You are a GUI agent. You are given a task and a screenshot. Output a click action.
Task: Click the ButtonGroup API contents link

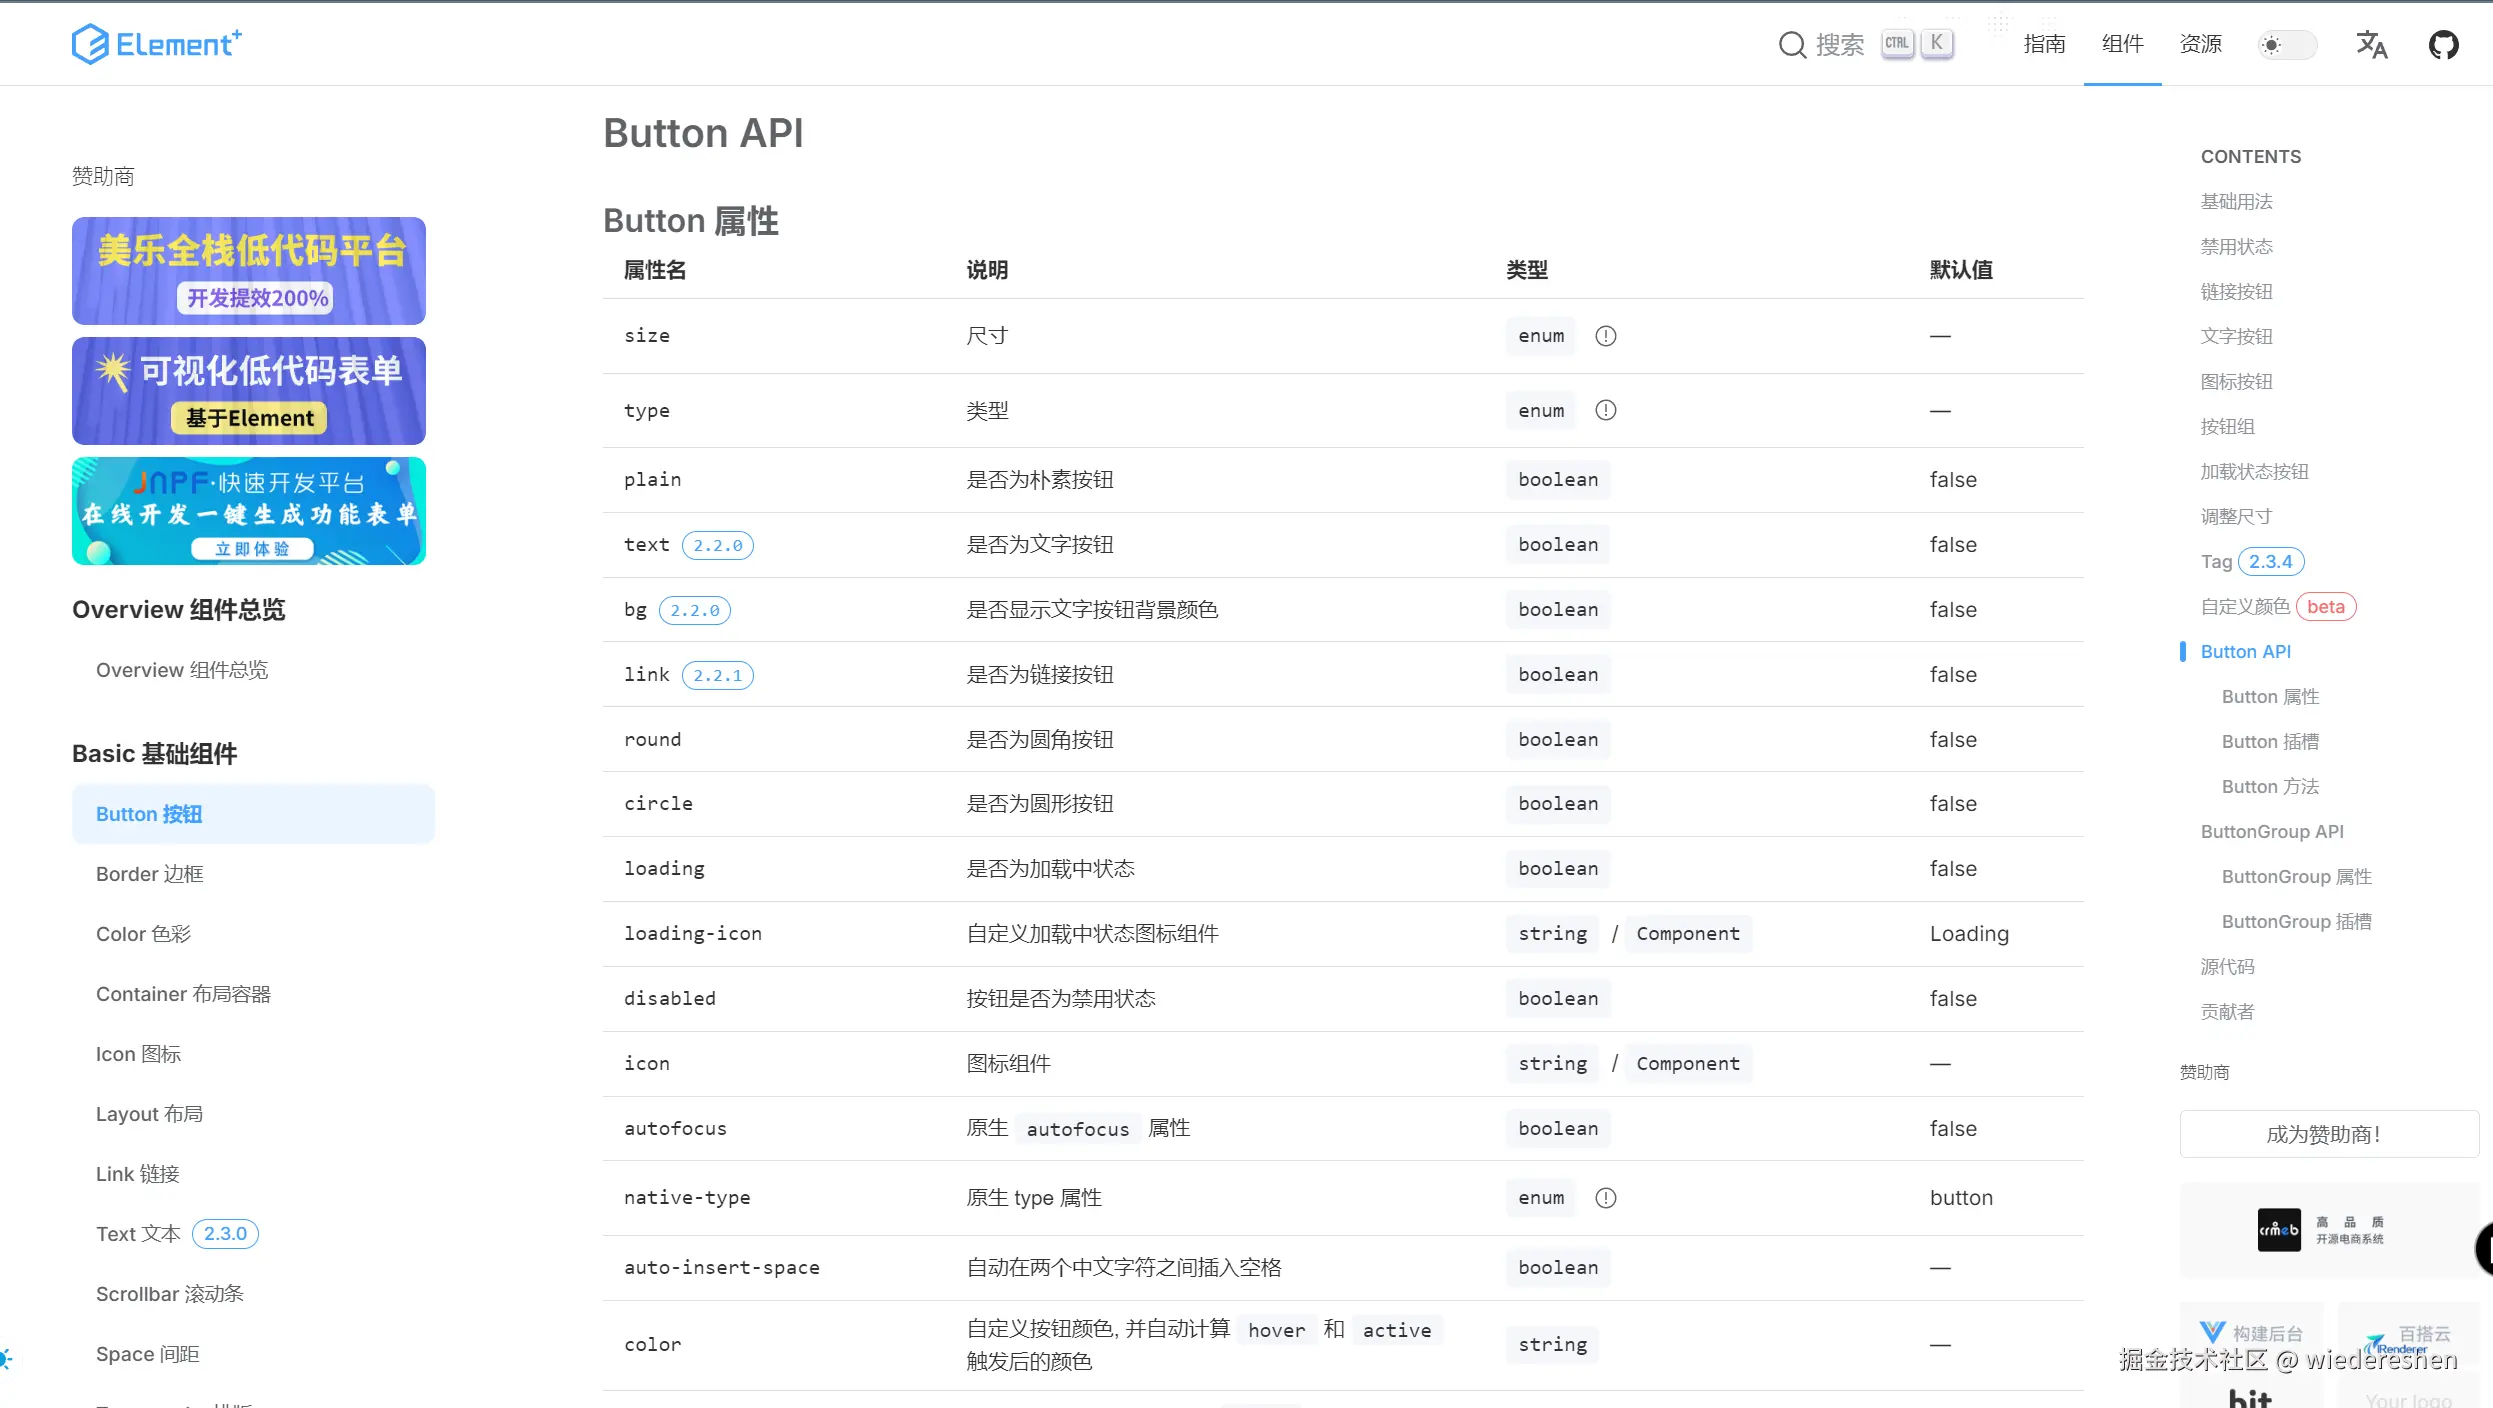coord(2272,831)
